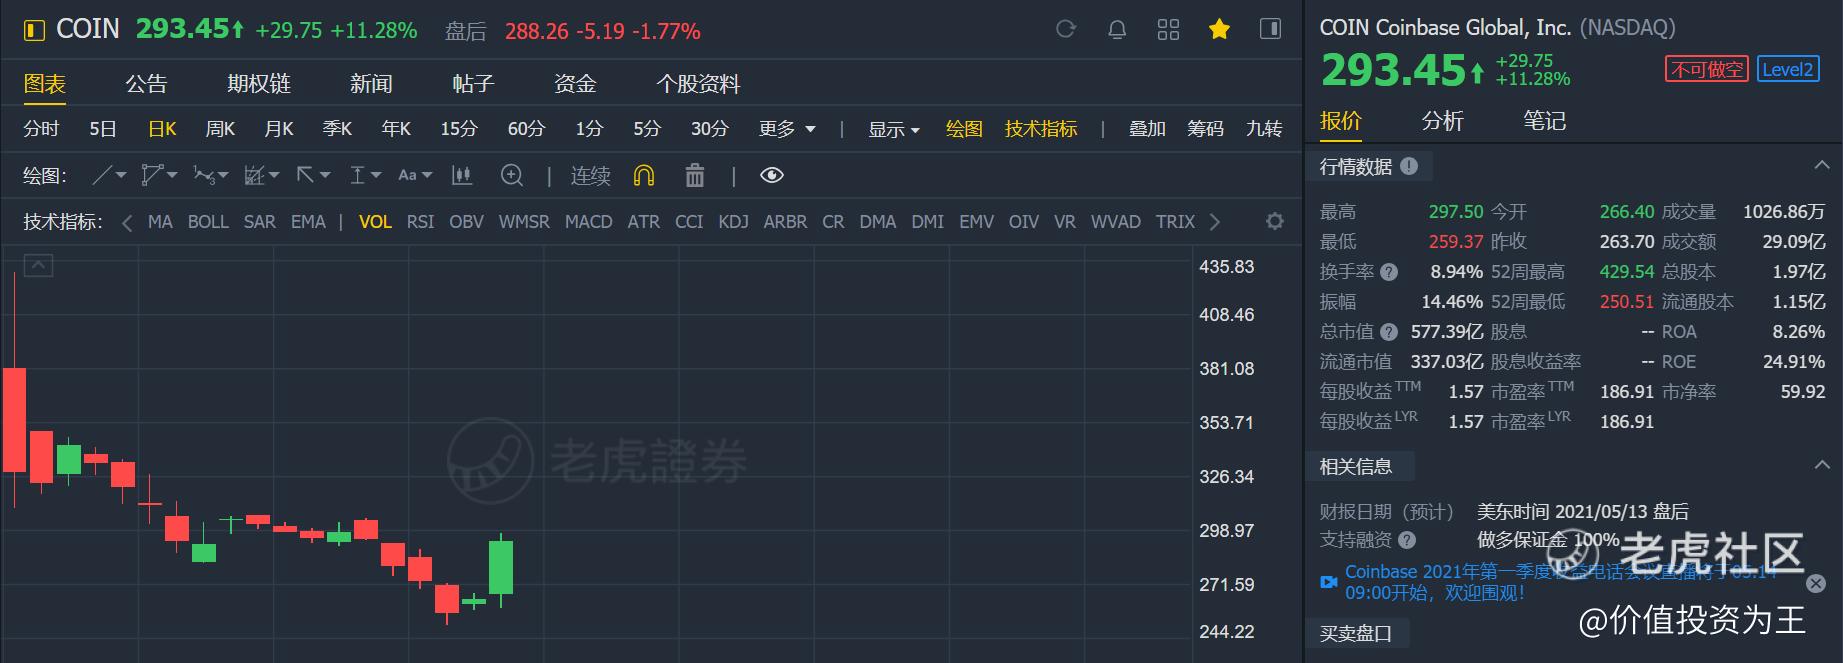This screenshot has height=663, width=1843.
Task: Open help for 换手率 turnover rate
Action: (1389, 272)
